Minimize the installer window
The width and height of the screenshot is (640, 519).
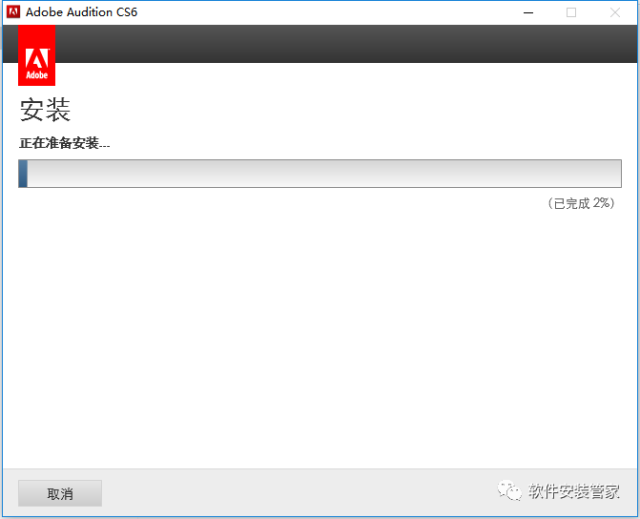[x=526, y=12]
